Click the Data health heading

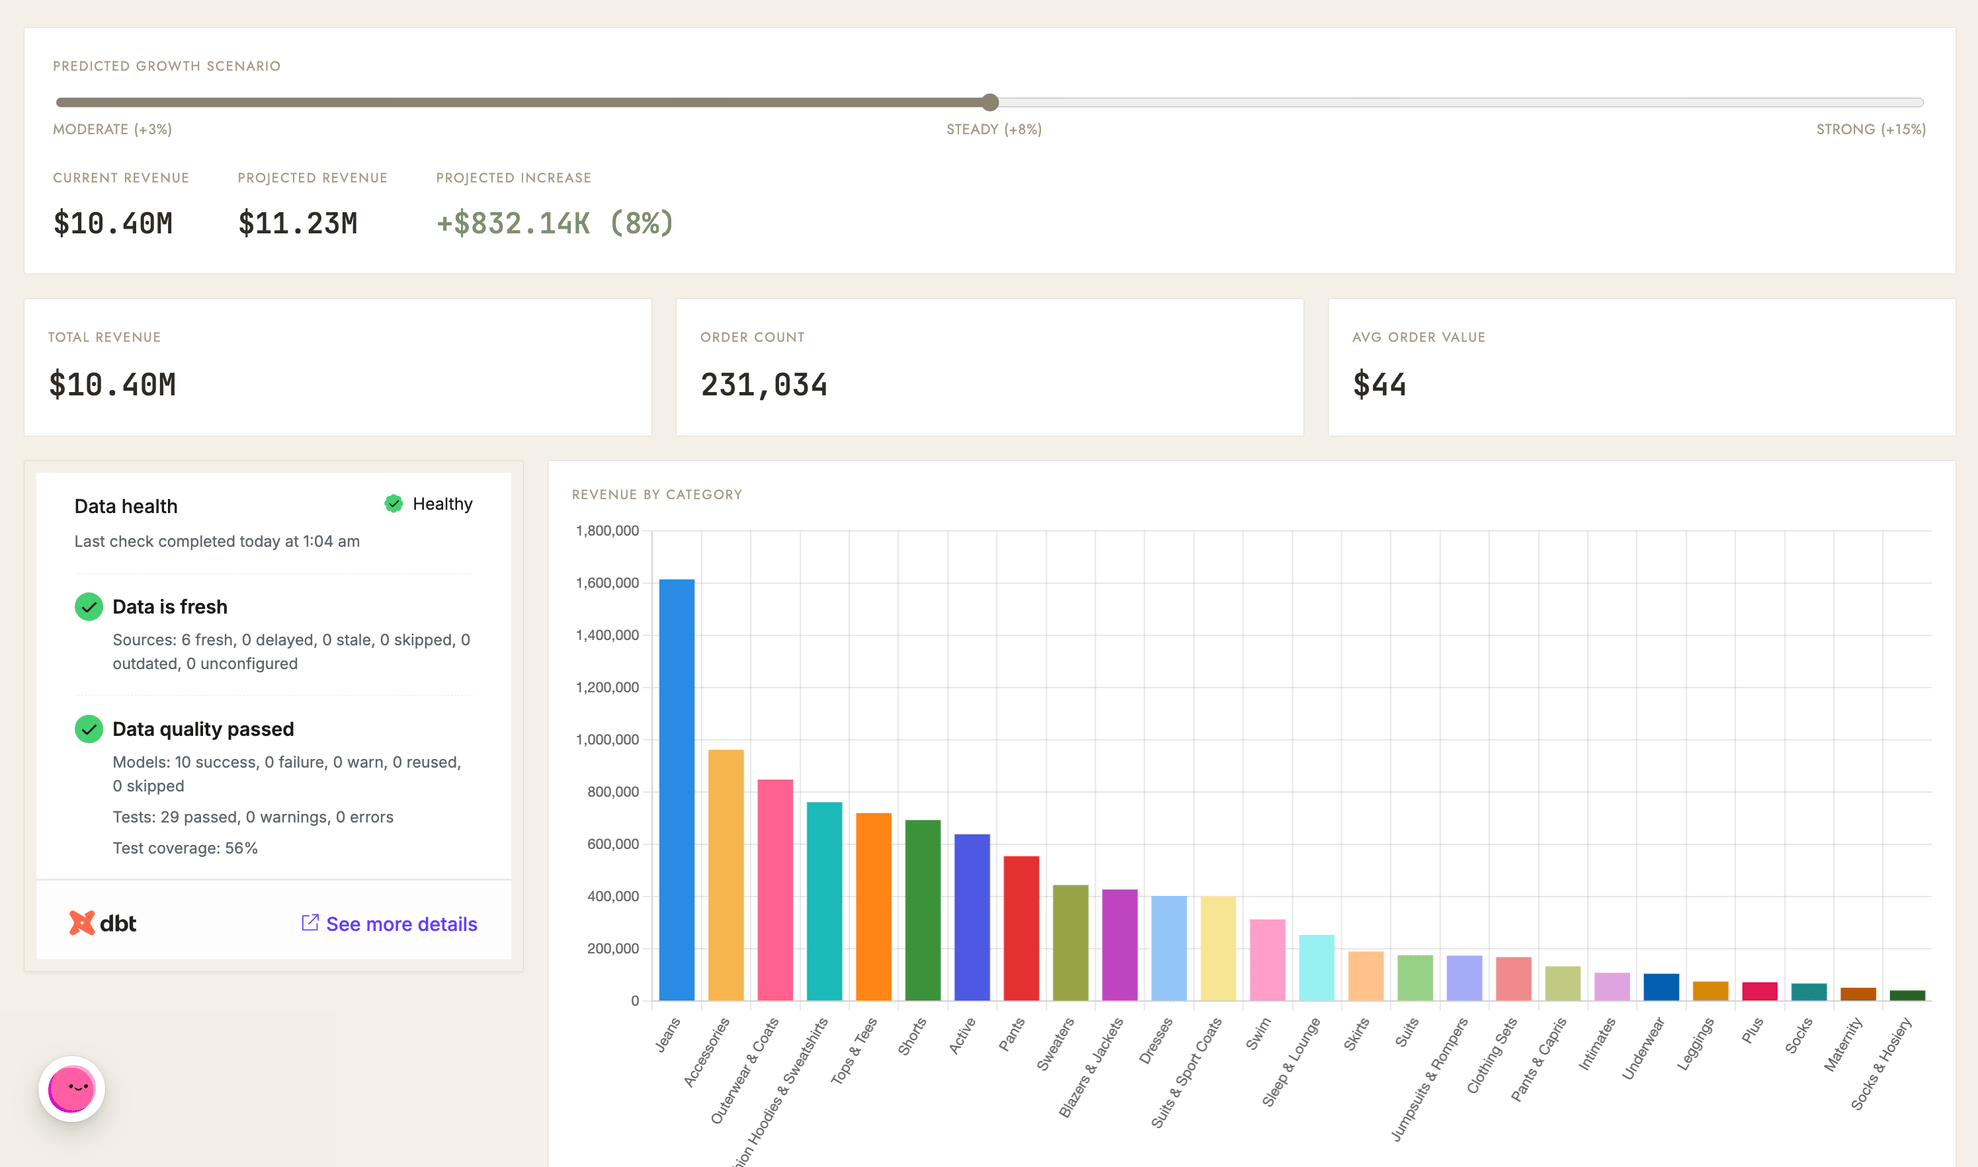click(x=126, y=506)
